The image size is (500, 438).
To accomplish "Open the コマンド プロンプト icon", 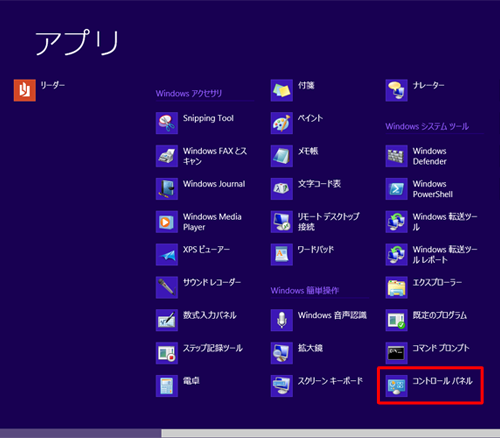I will (396, 353).
